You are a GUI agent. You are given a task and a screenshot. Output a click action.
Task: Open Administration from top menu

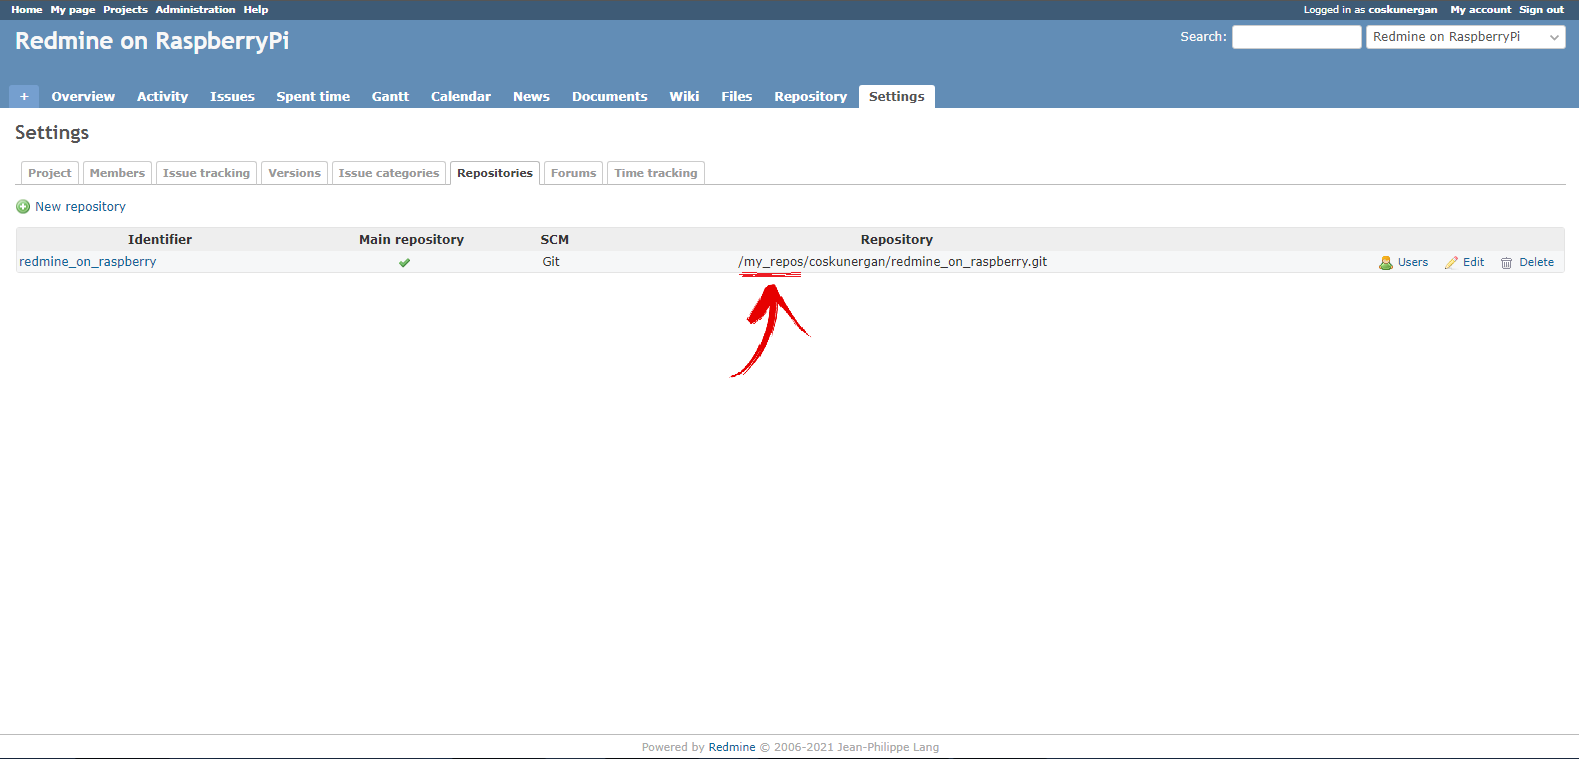[x=195, y=10]
